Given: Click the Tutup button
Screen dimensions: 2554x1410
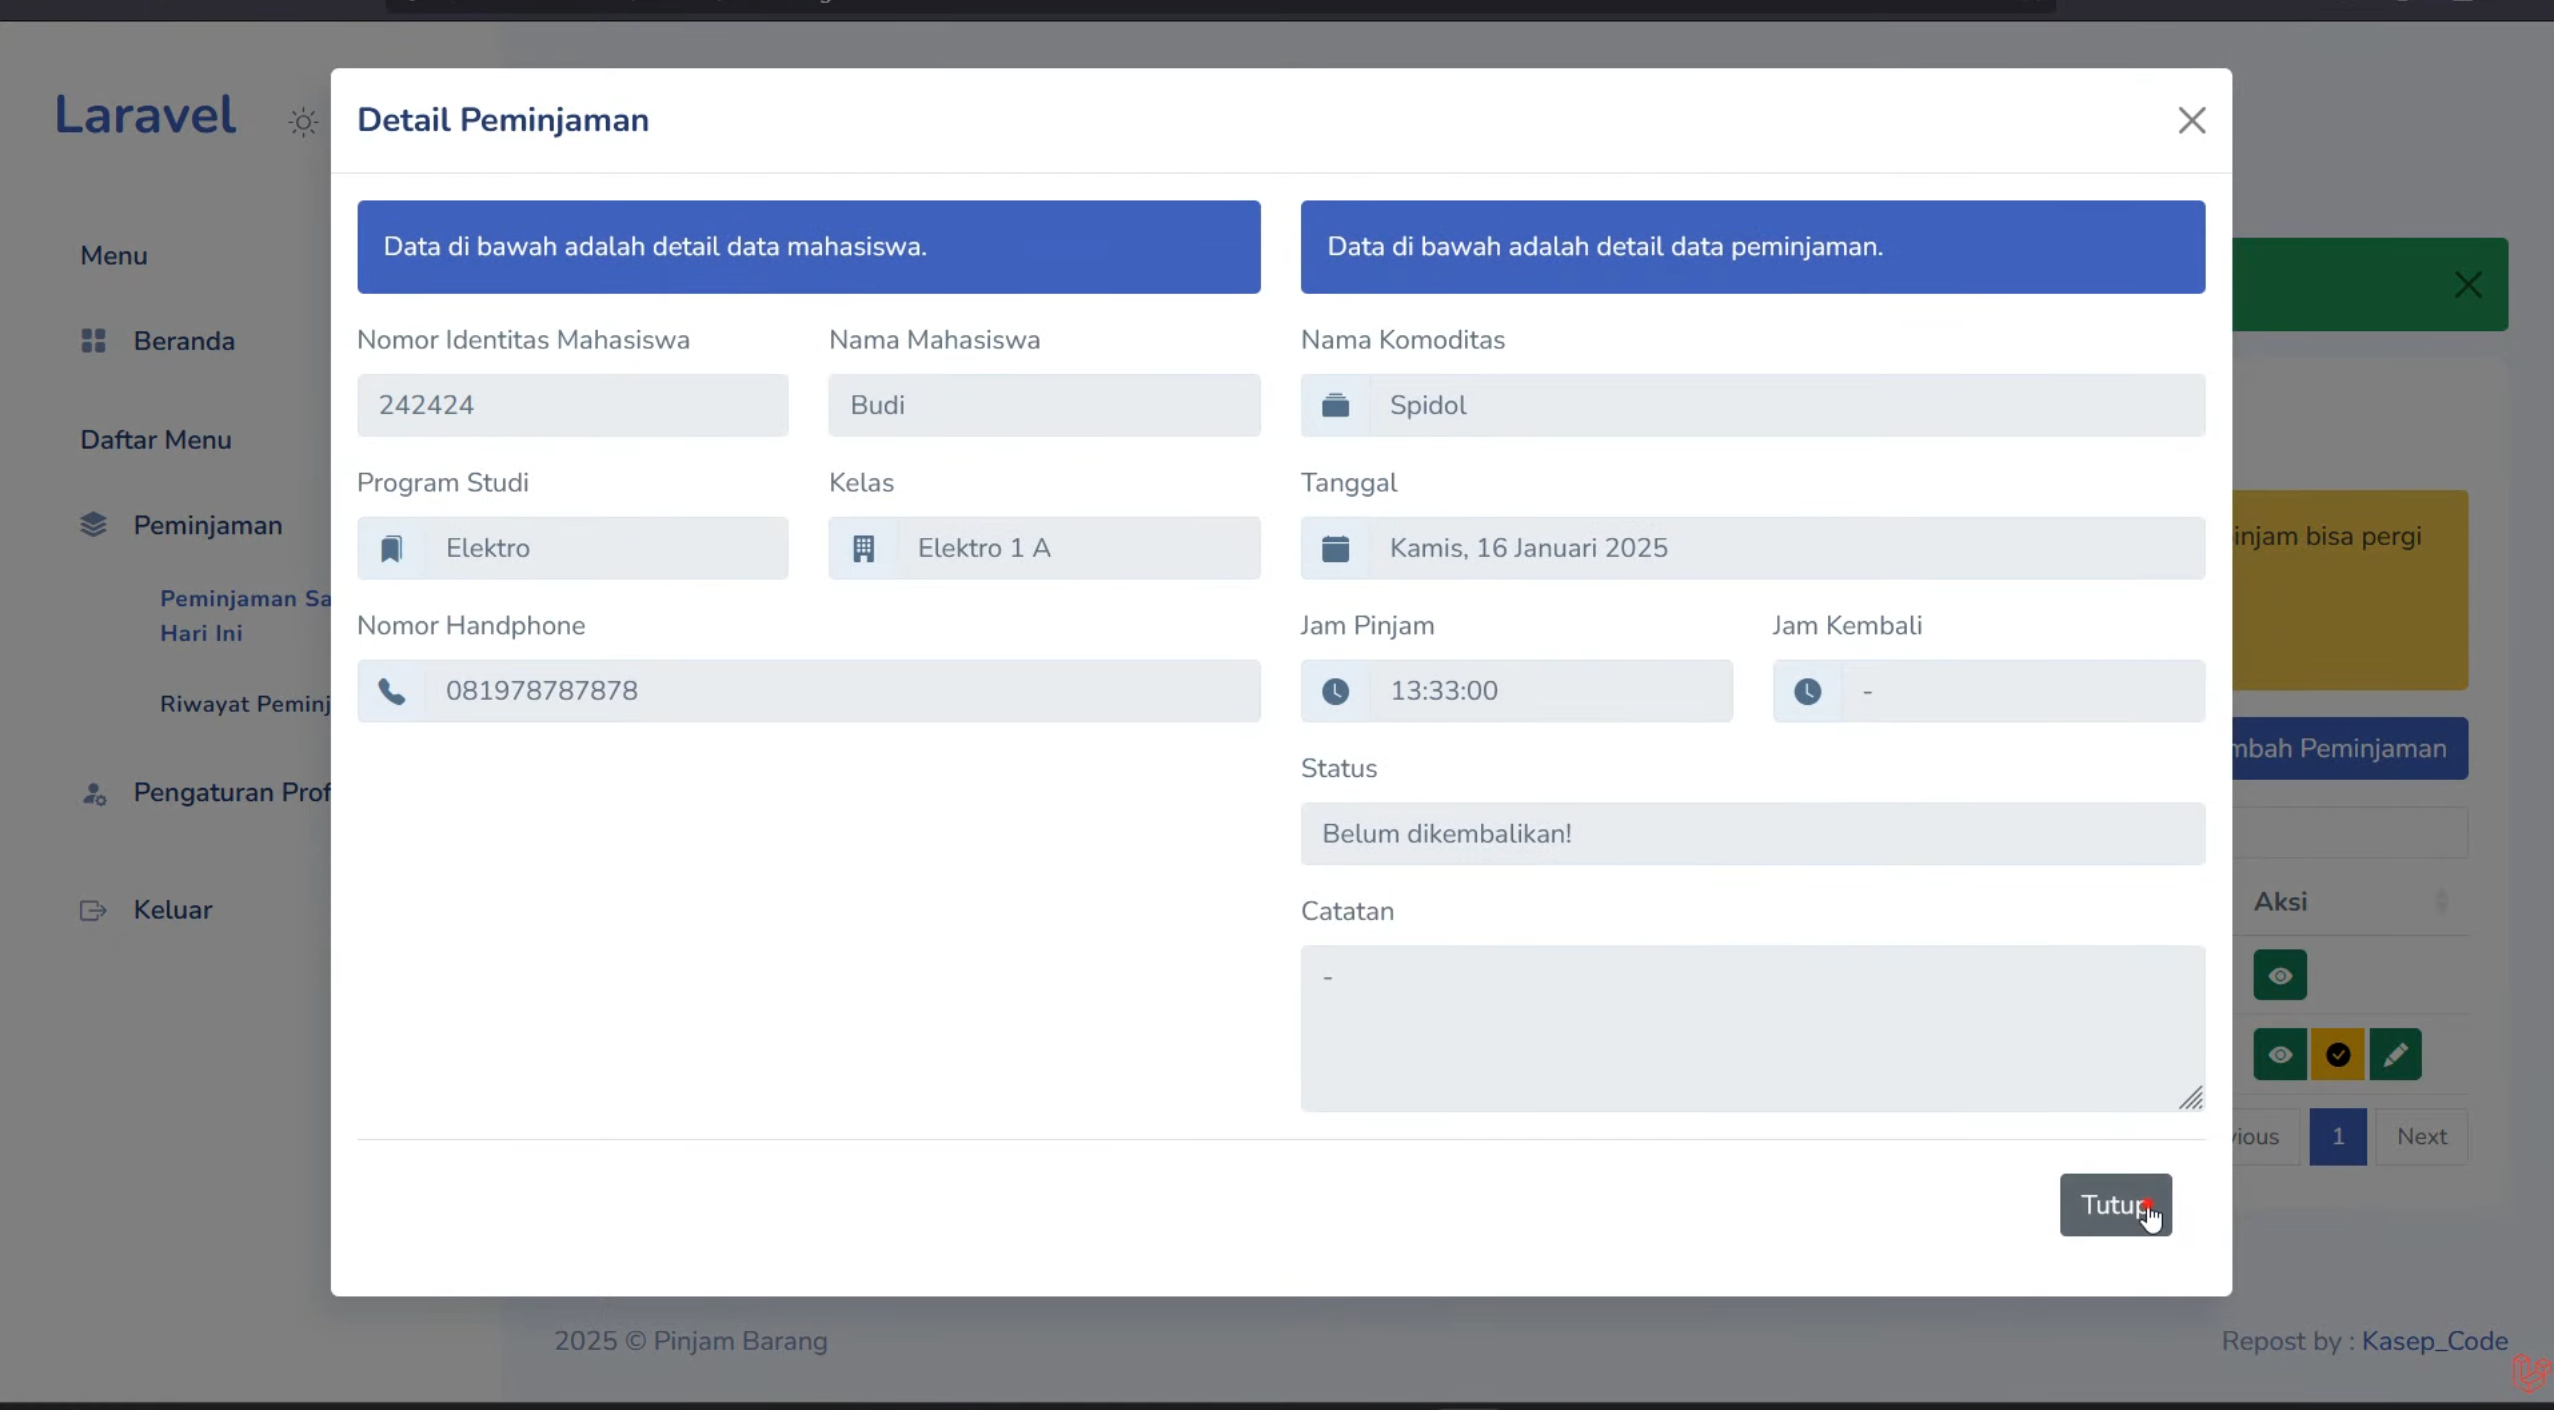Looking at the screenshot, I should 2115,1204.
